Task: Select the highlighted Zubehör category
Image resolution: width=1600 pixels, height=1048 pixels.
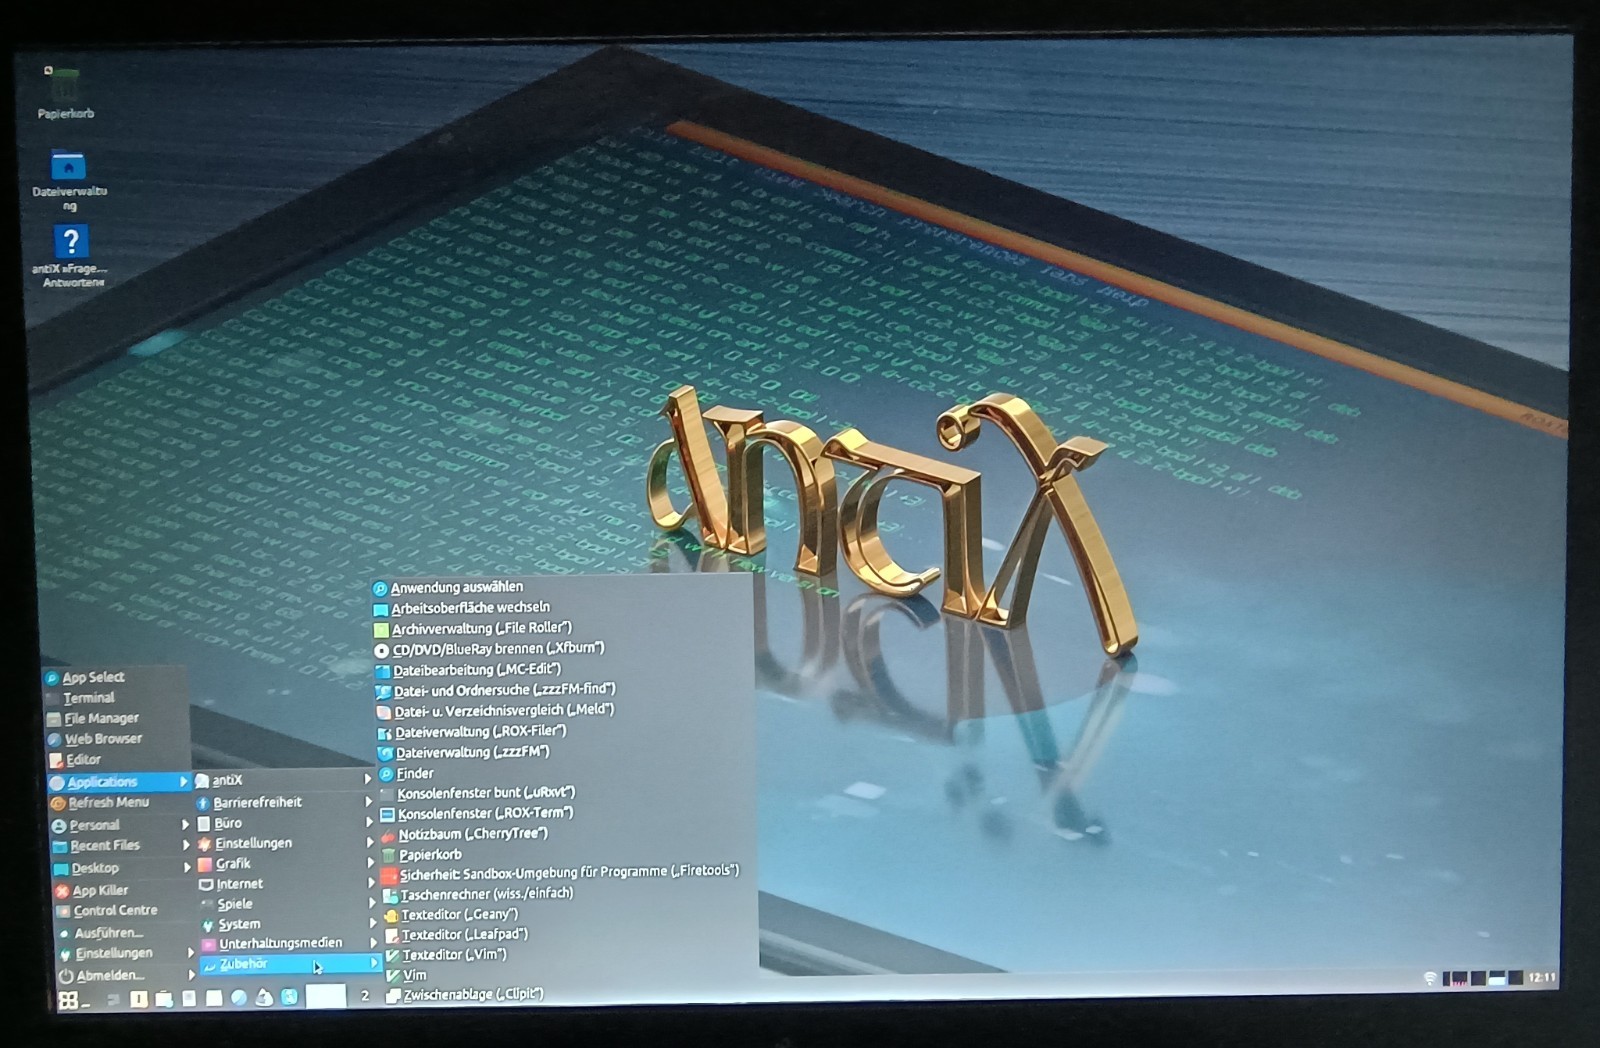Action: pyautogui.click(x=291, y=964)
